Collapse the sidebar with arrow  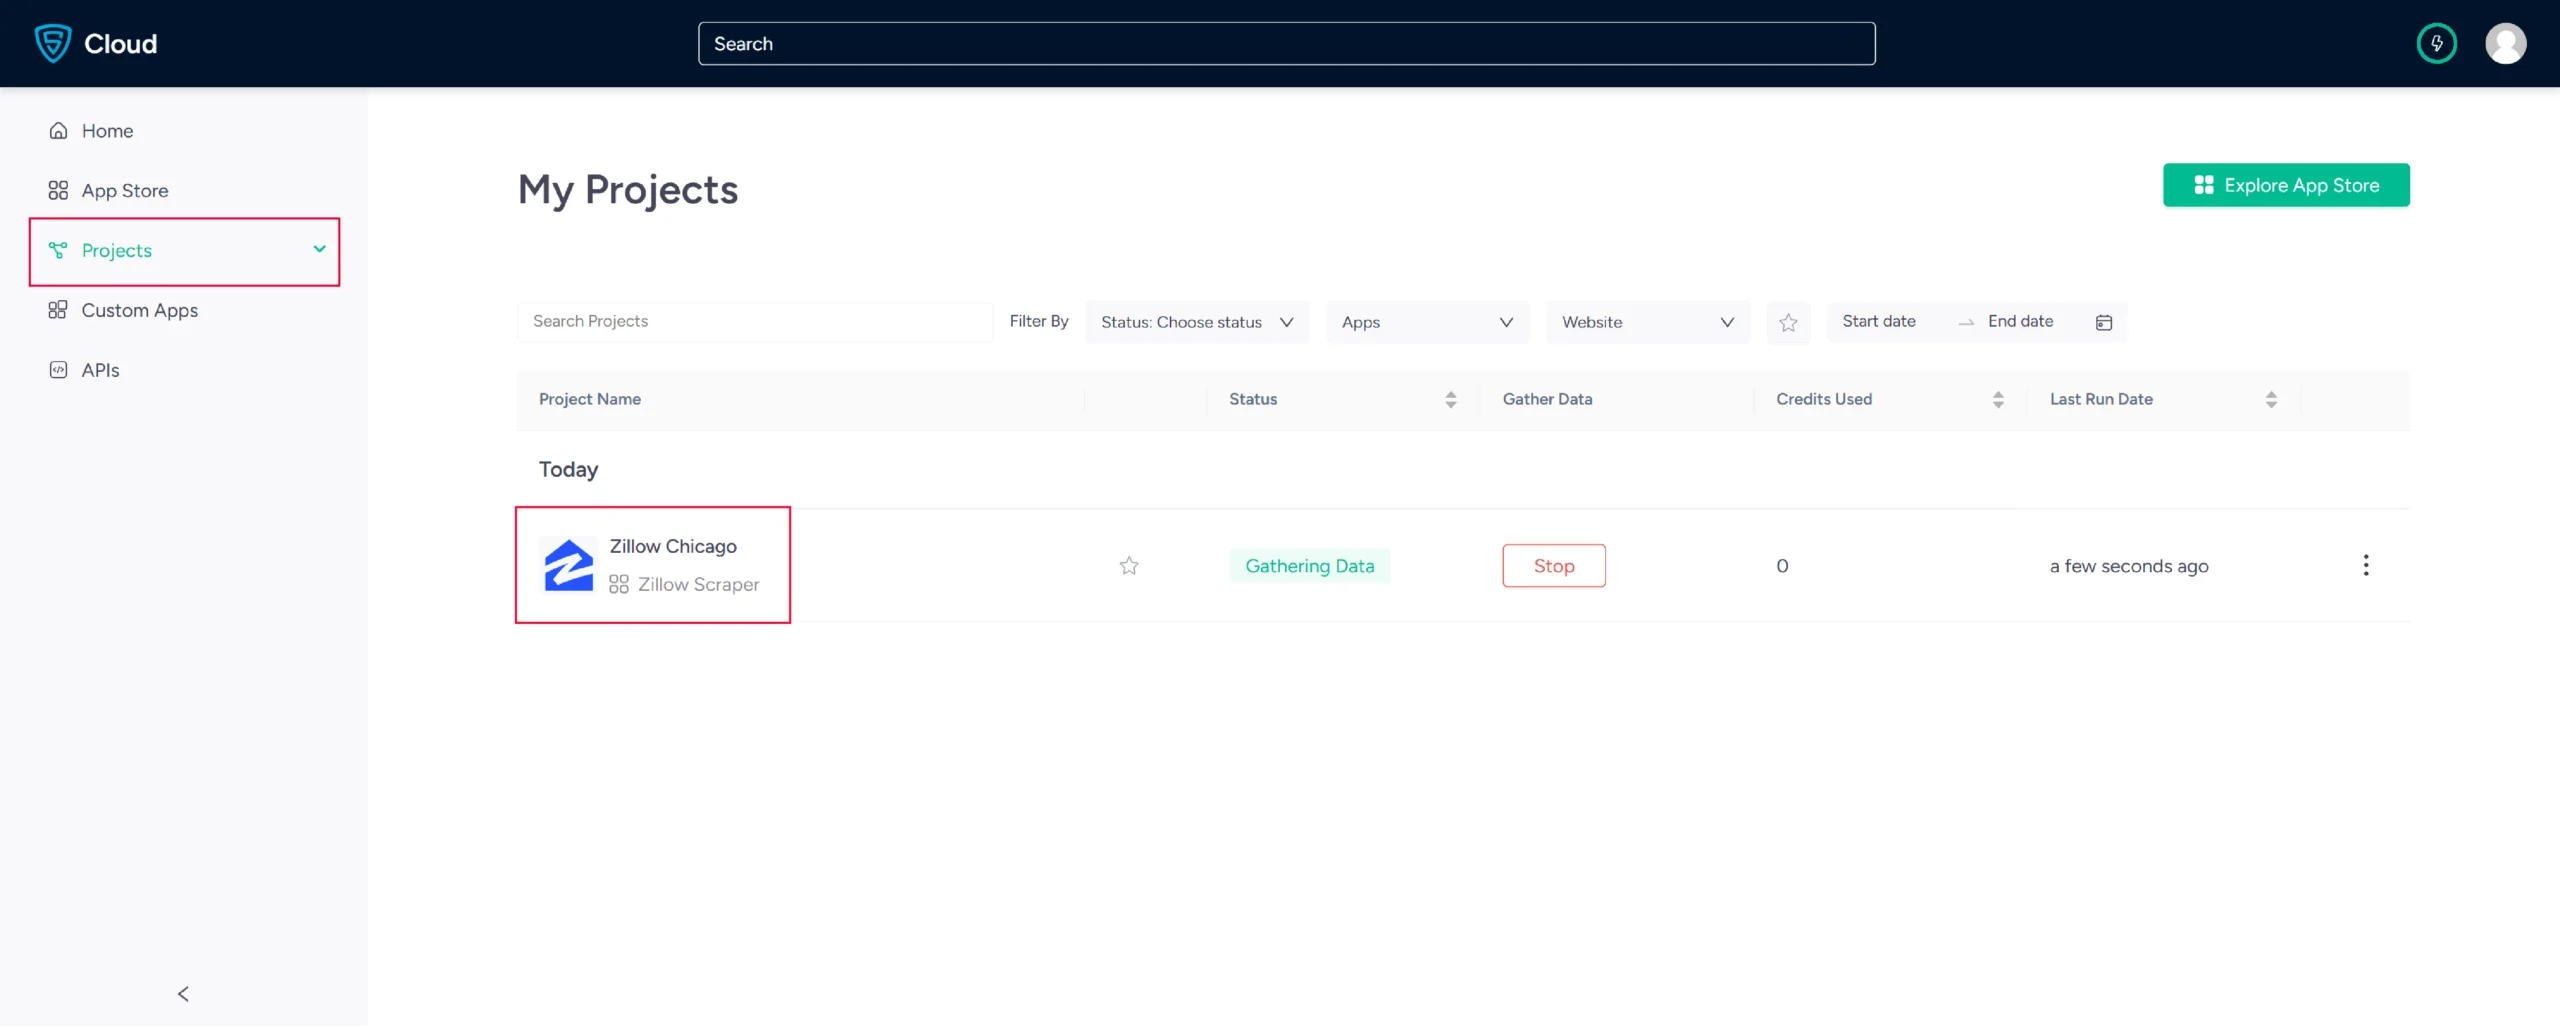(183, 994)
